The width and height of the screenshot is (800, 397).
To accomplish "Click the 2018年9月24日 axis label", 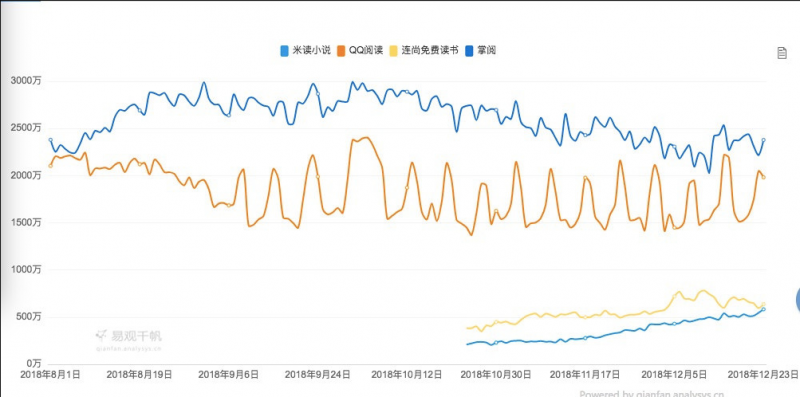I will tap(317, 375).
